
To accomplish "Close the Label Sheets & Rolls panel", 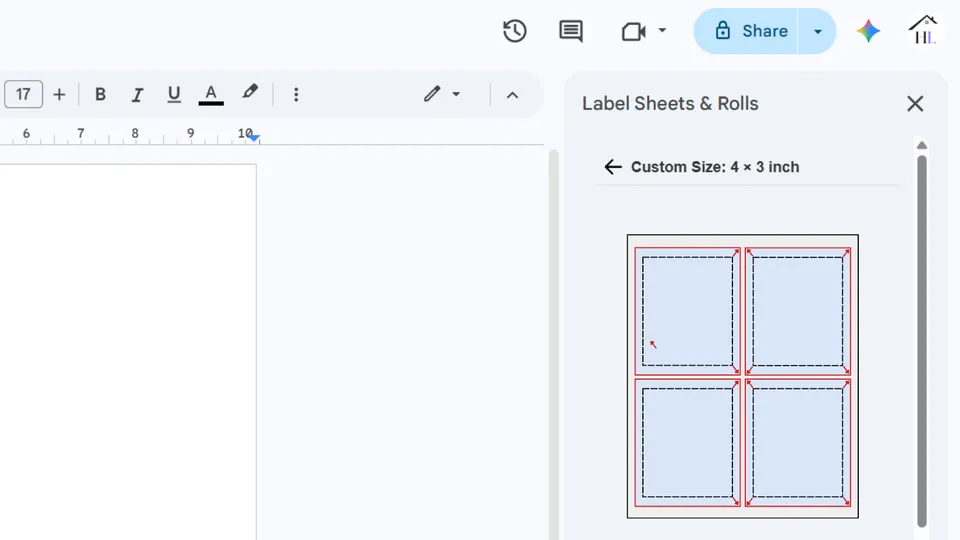I will point(915,103).
